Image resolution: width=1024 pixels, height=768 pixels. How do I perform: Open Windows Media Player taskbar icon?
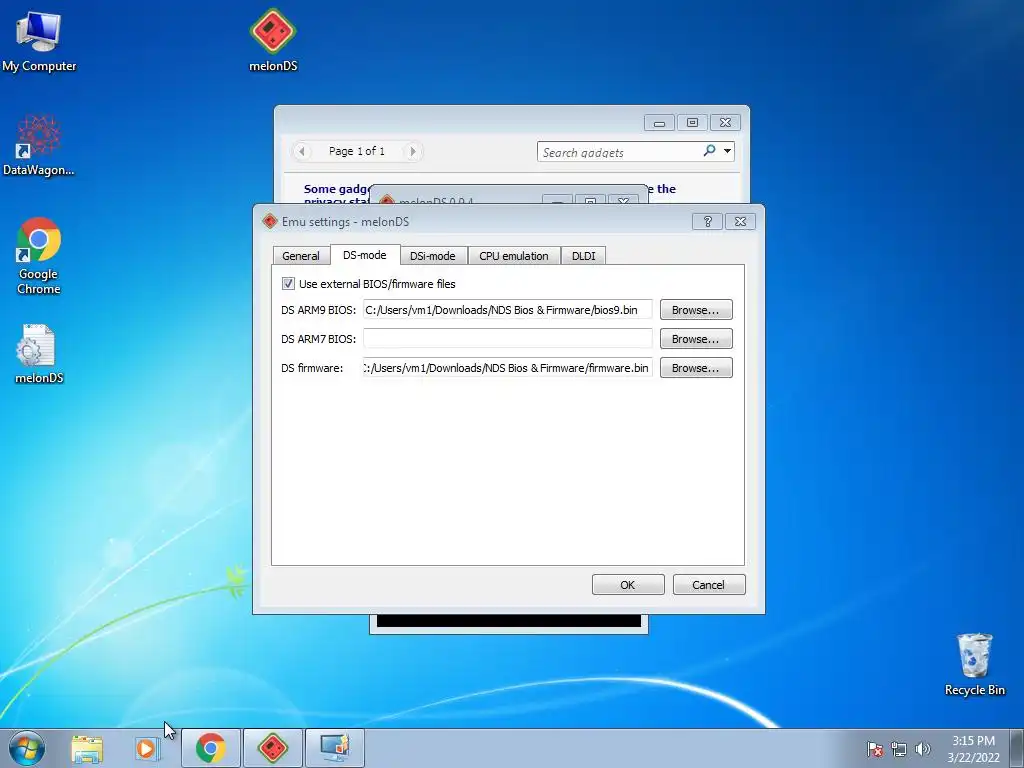(x=147, y=748)
